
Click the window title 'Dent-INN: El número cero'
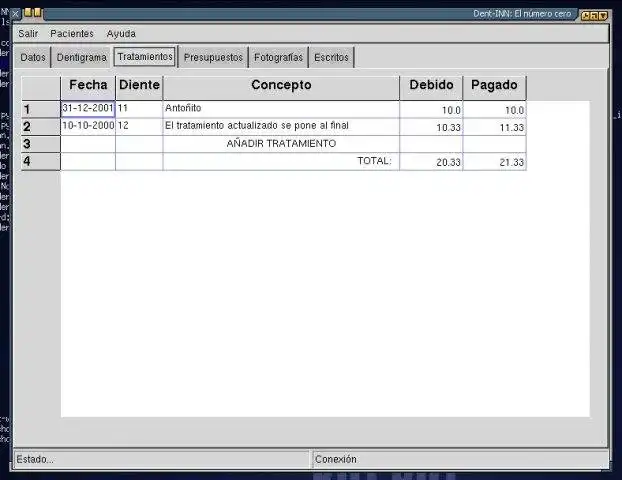[x=522, y=14]
